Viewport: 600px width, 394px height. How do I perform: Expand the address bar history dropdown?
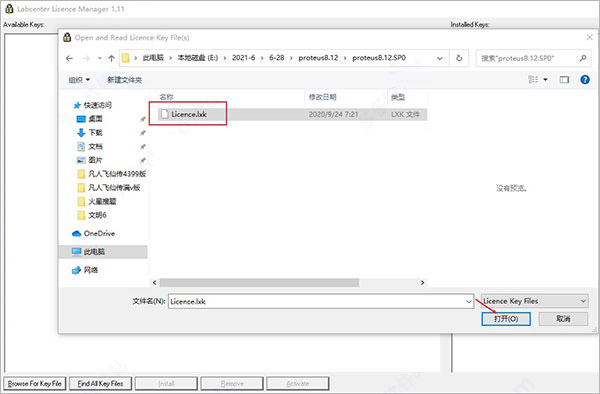440,58
